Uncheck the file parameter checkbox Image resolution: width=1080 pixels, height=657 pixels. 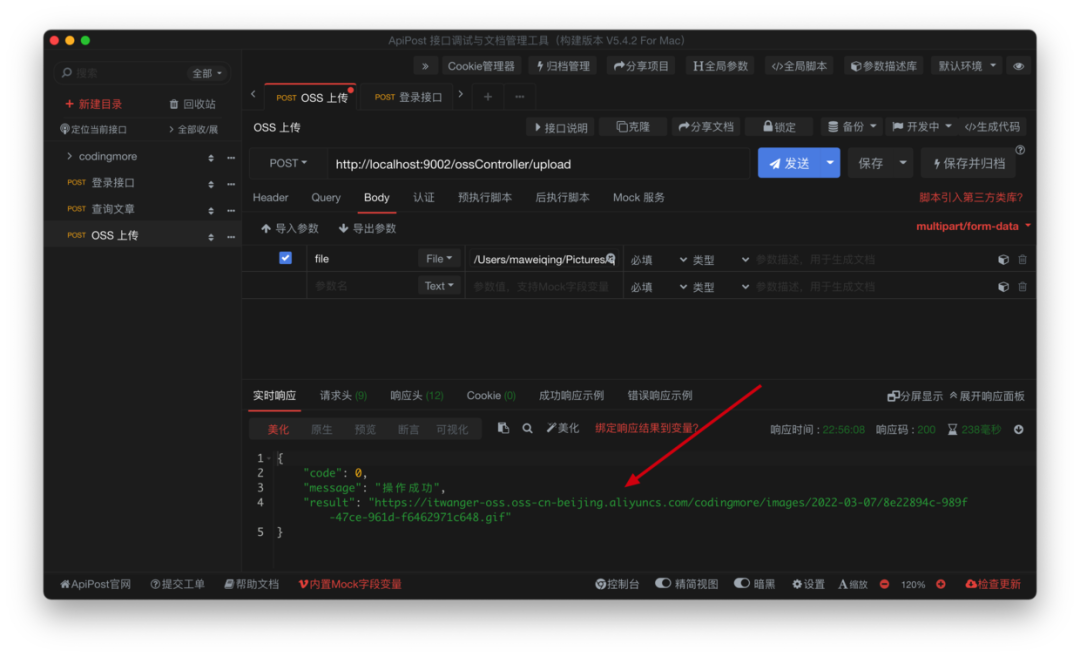(285, 258)
